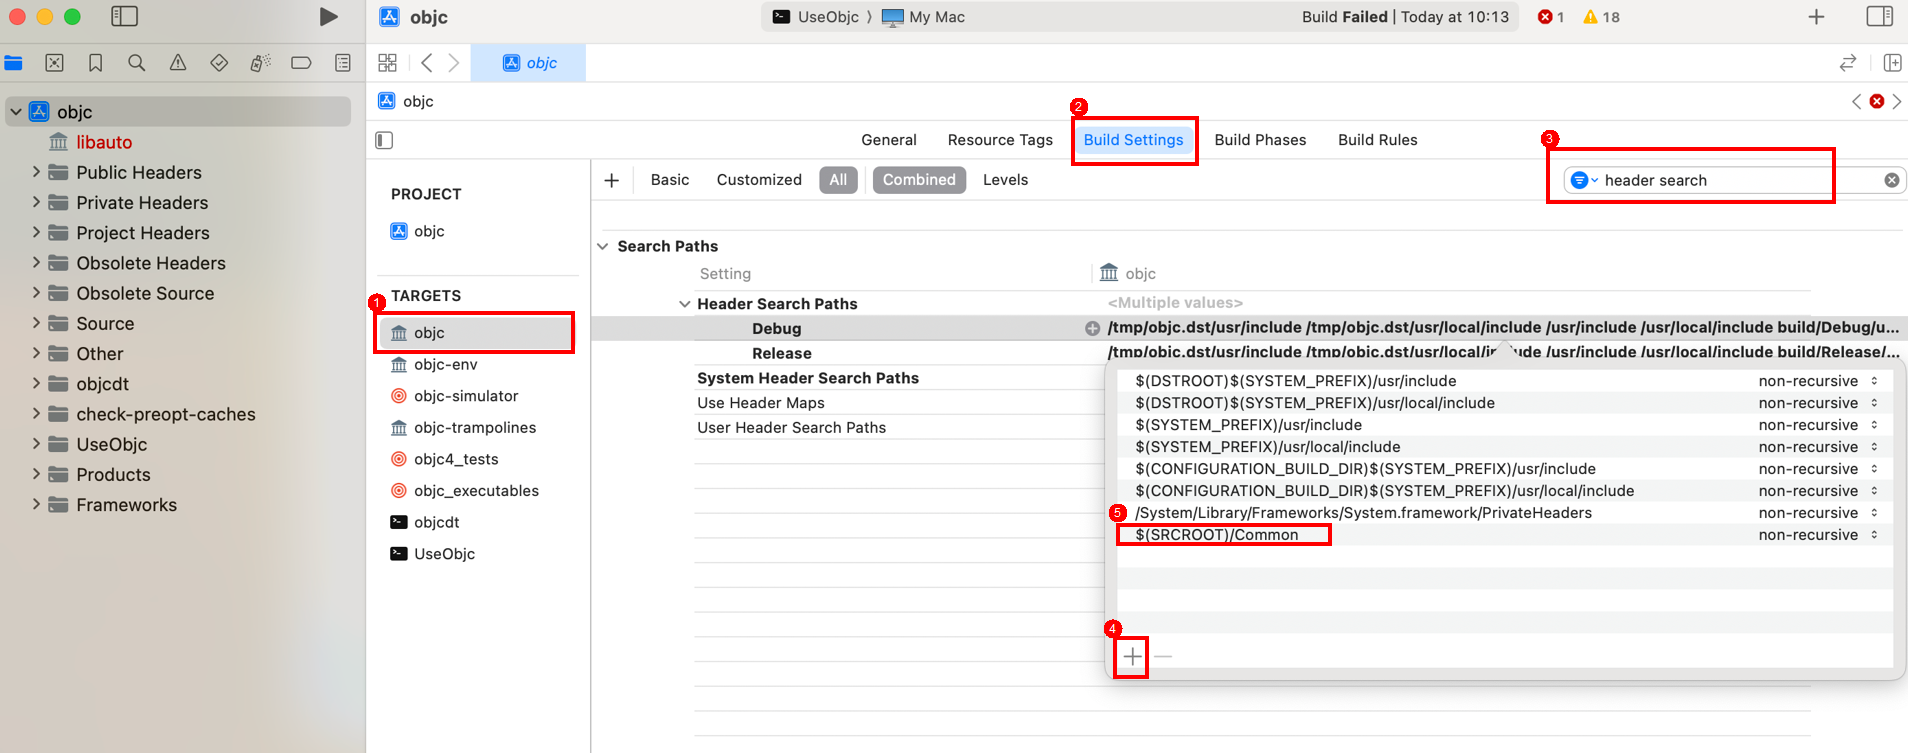Show Customized build settings
Viewport: 1908px width, 753px height.
pos(759,180)
